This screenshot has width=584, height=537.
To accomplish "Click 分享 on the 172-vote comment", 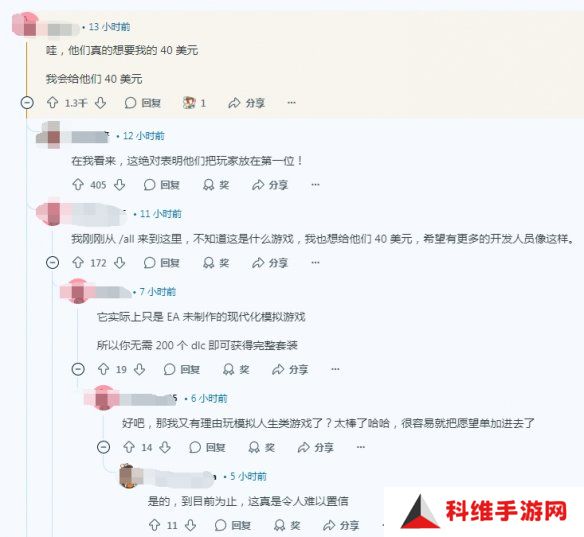I will (x=270, y=263).
